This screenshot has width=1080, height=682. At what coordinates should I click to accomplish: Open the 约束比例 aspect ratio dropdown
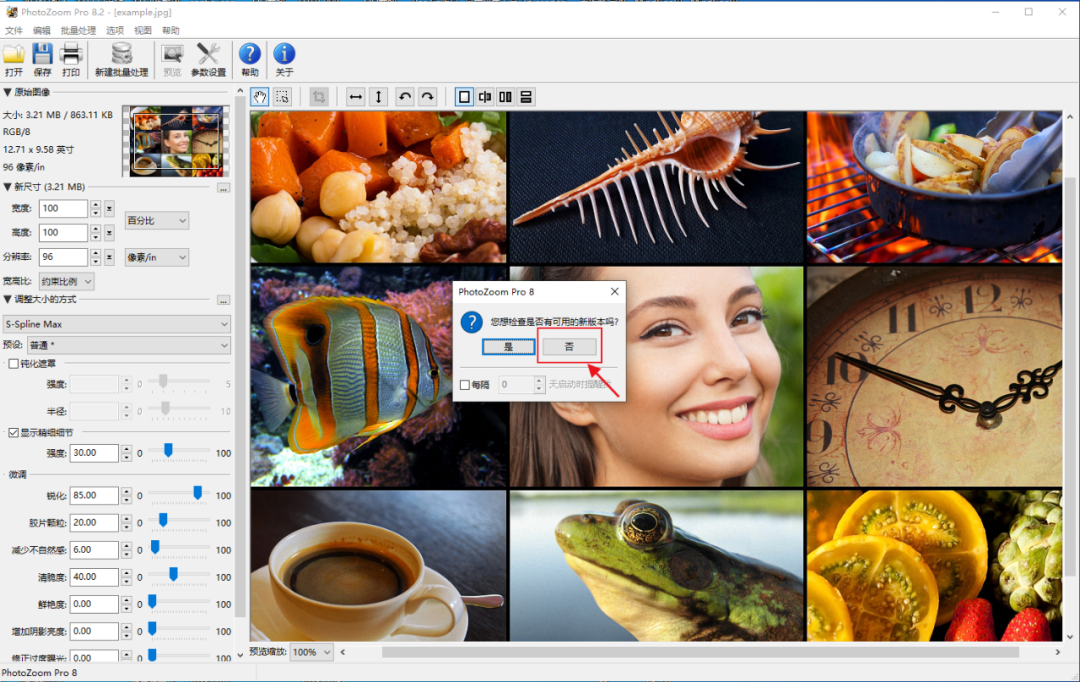click(x=66, y=282)
